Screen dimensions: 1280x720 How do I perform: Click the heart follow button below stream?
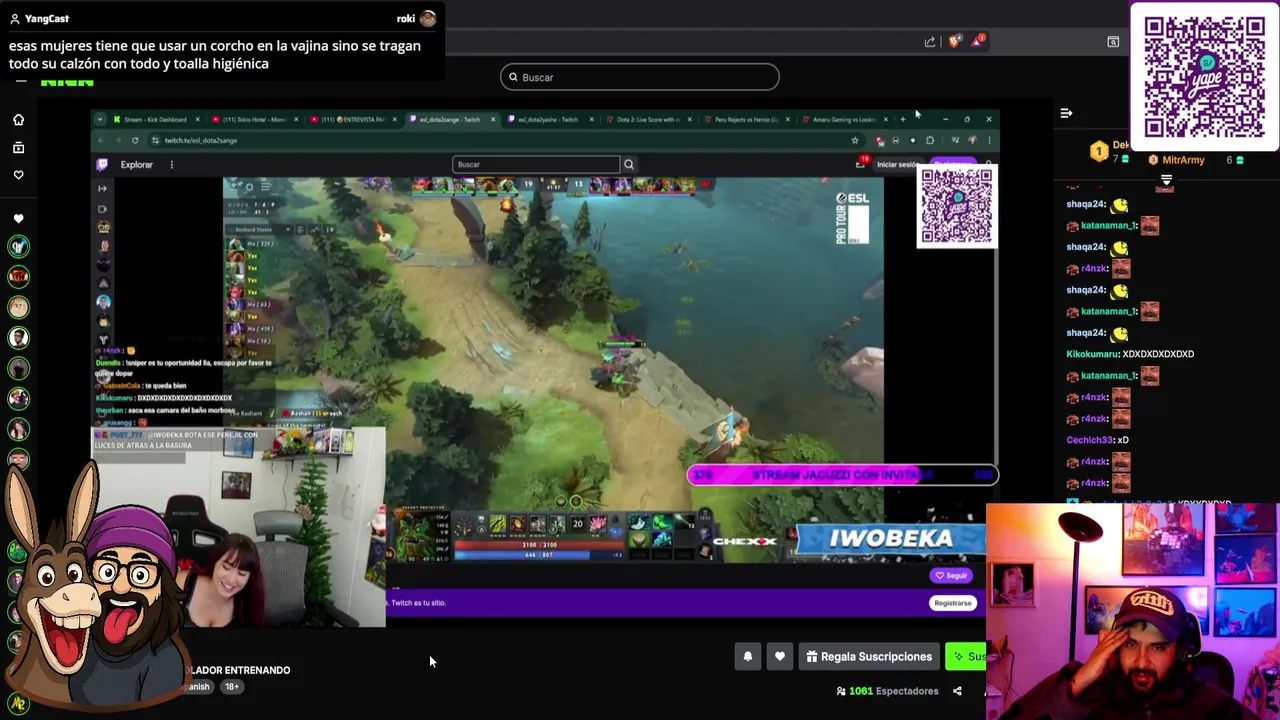tap(780, 657)
